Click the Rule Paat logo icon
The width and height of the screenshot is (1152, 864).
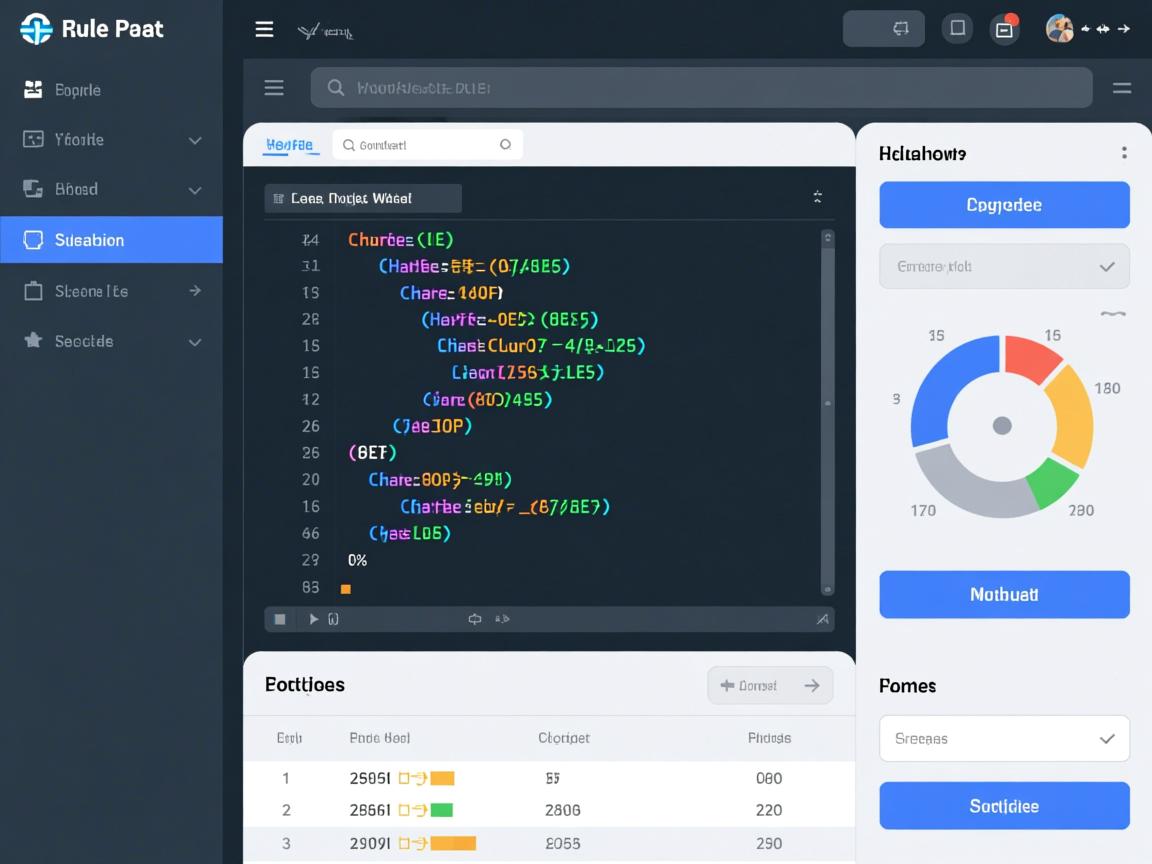click(35, 29)
